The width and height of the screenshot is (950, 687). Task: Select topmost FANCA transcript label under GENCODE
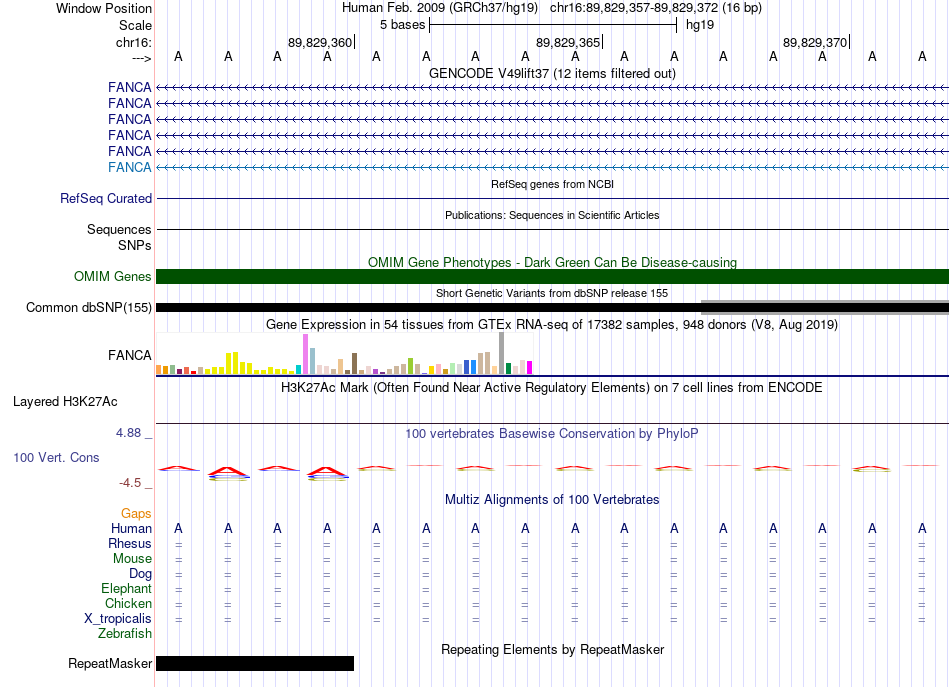[130, 87]
